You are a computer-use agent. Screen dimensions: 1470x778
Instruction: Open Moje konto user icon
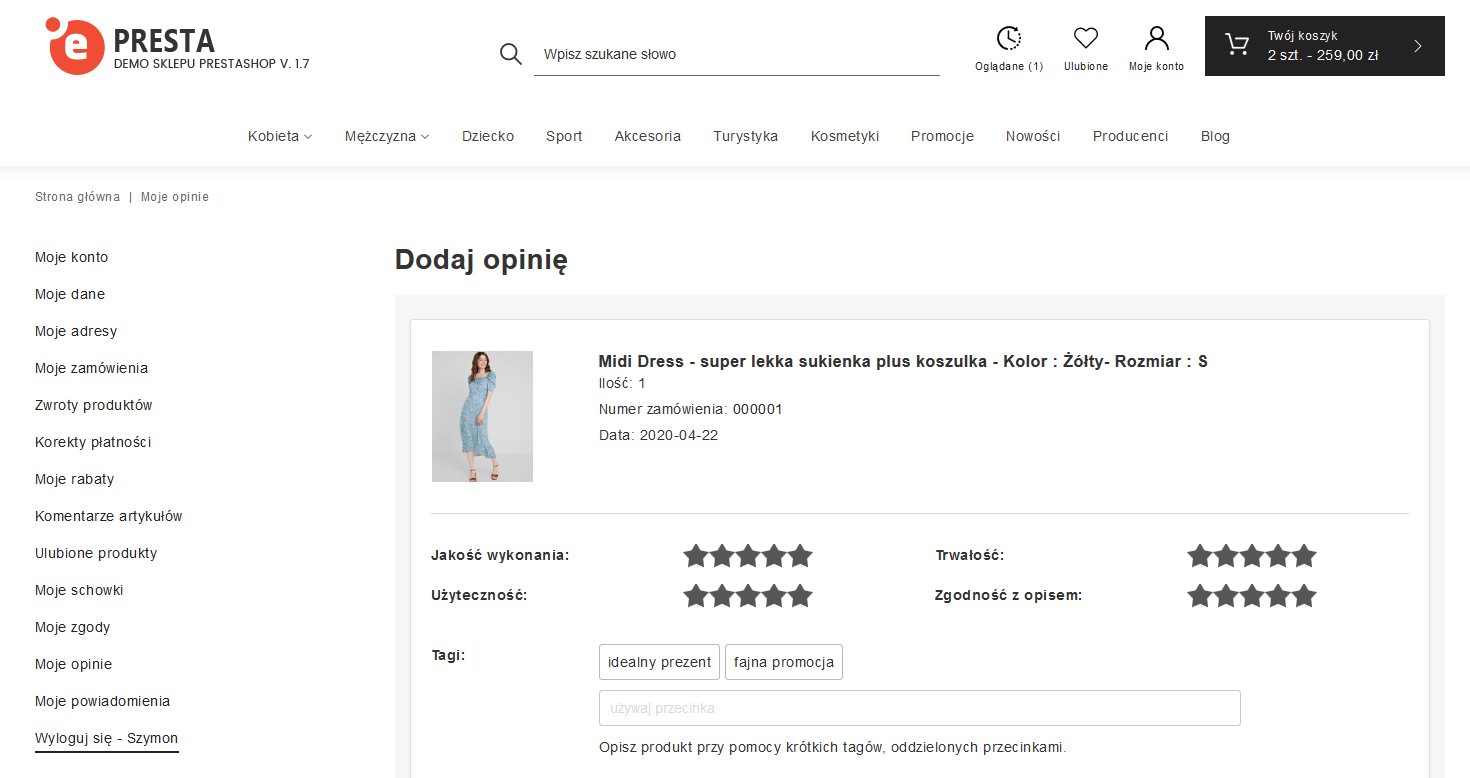[x=1156, y=39]
